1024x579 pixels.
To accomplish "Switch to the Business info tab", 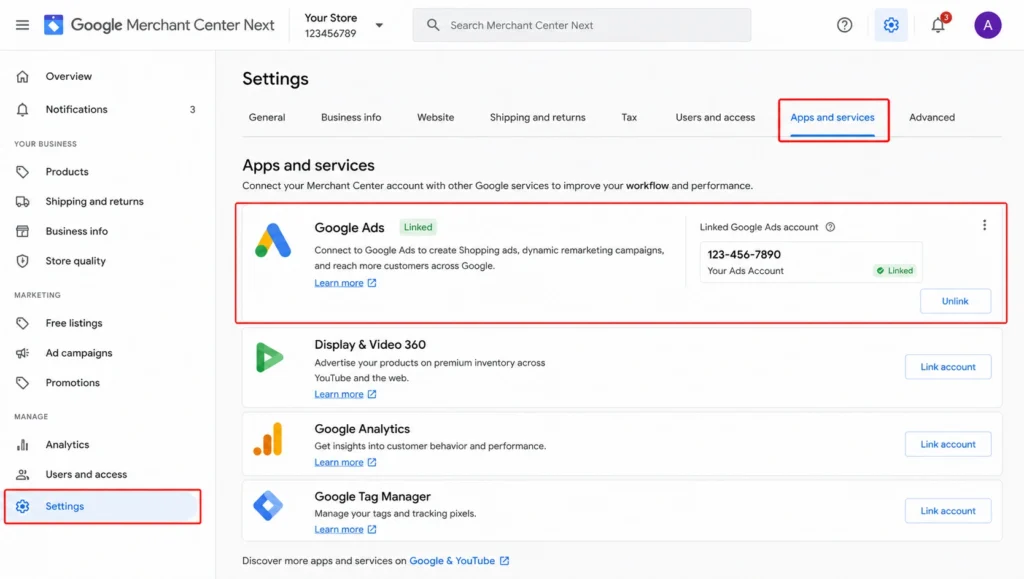I will point(351,117).
